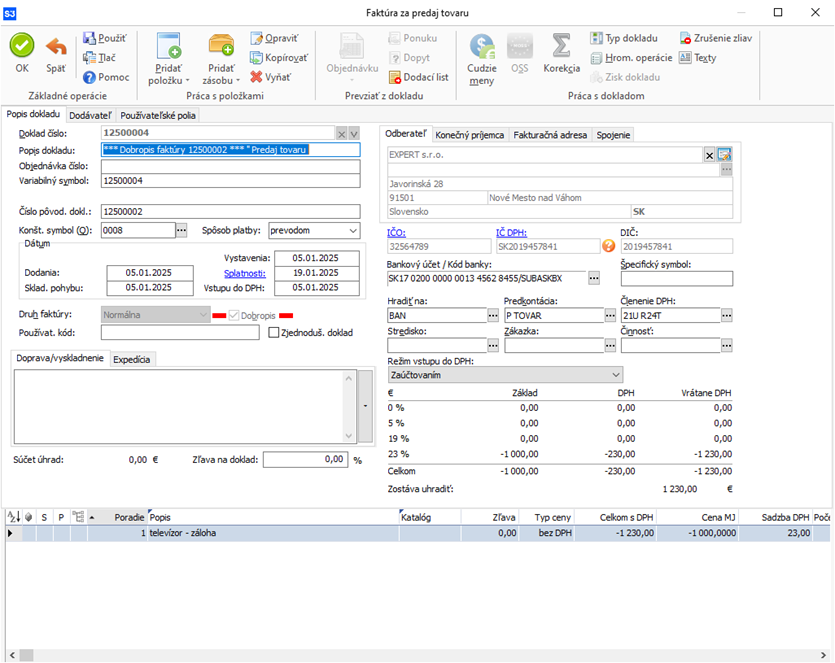Screen dimensions: 835x663
Task: Select the televízor - záloha row
Action: point(270,533)
